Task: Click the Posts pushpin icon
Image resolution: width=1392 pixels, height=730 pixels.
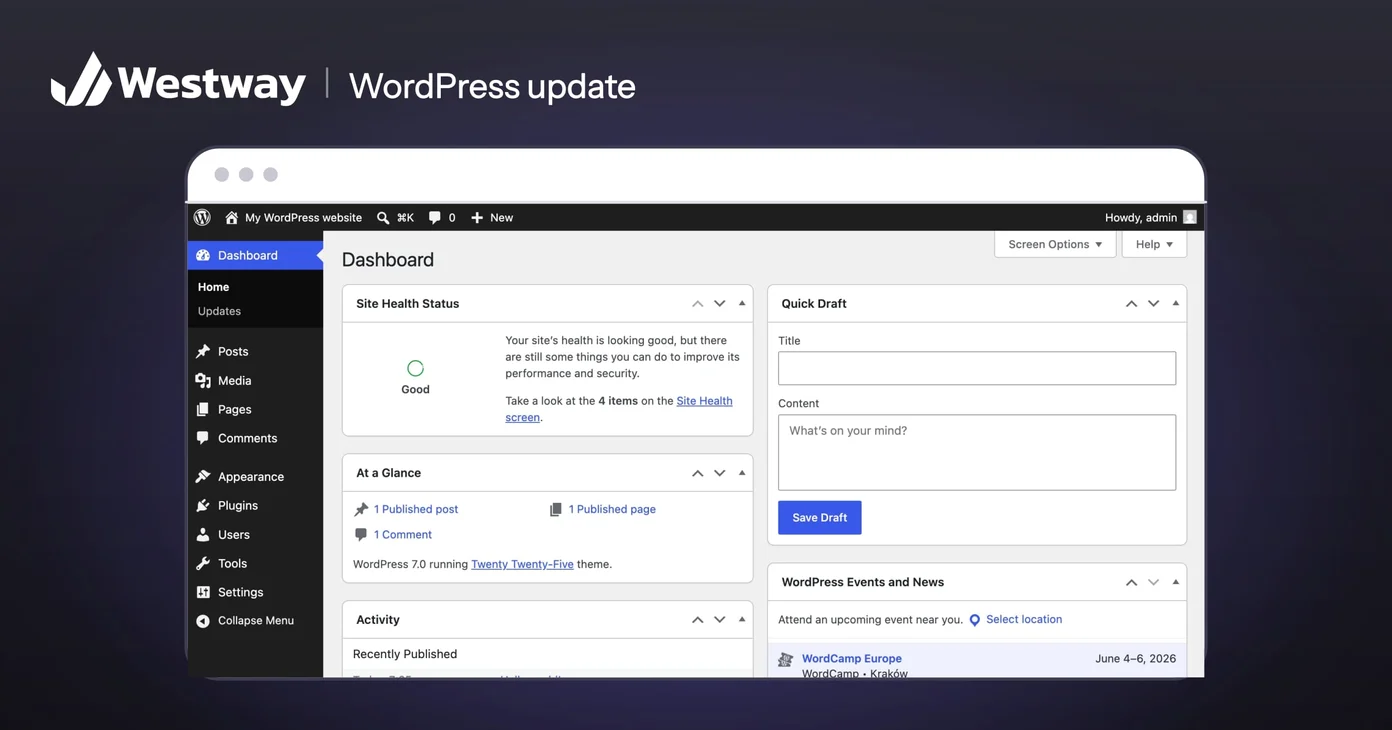Action: [203, 351]
